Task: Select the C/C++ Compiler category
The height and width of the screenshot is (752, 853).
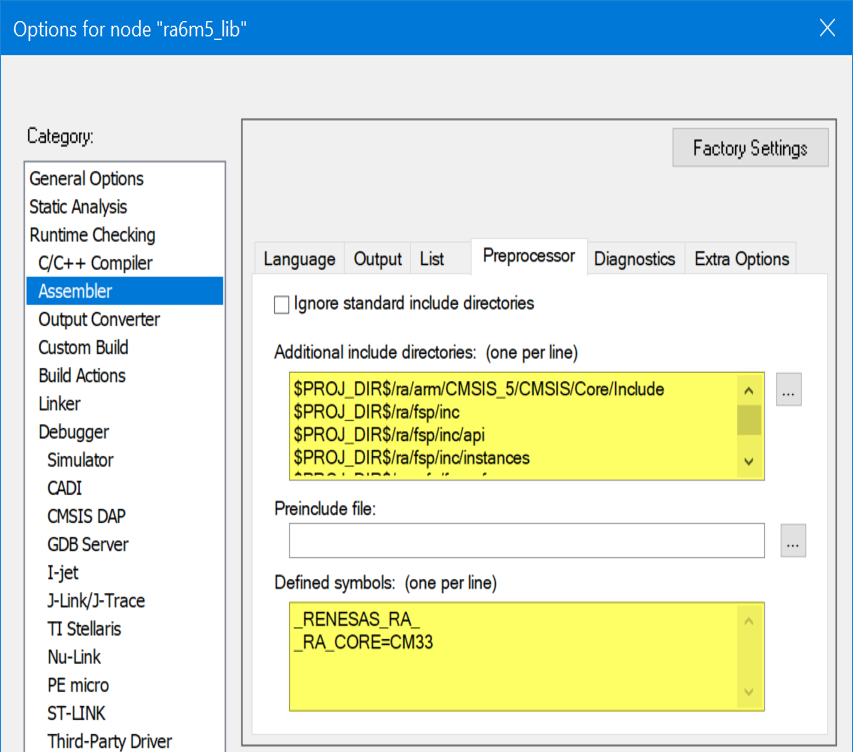Action: tap(95, 263)
